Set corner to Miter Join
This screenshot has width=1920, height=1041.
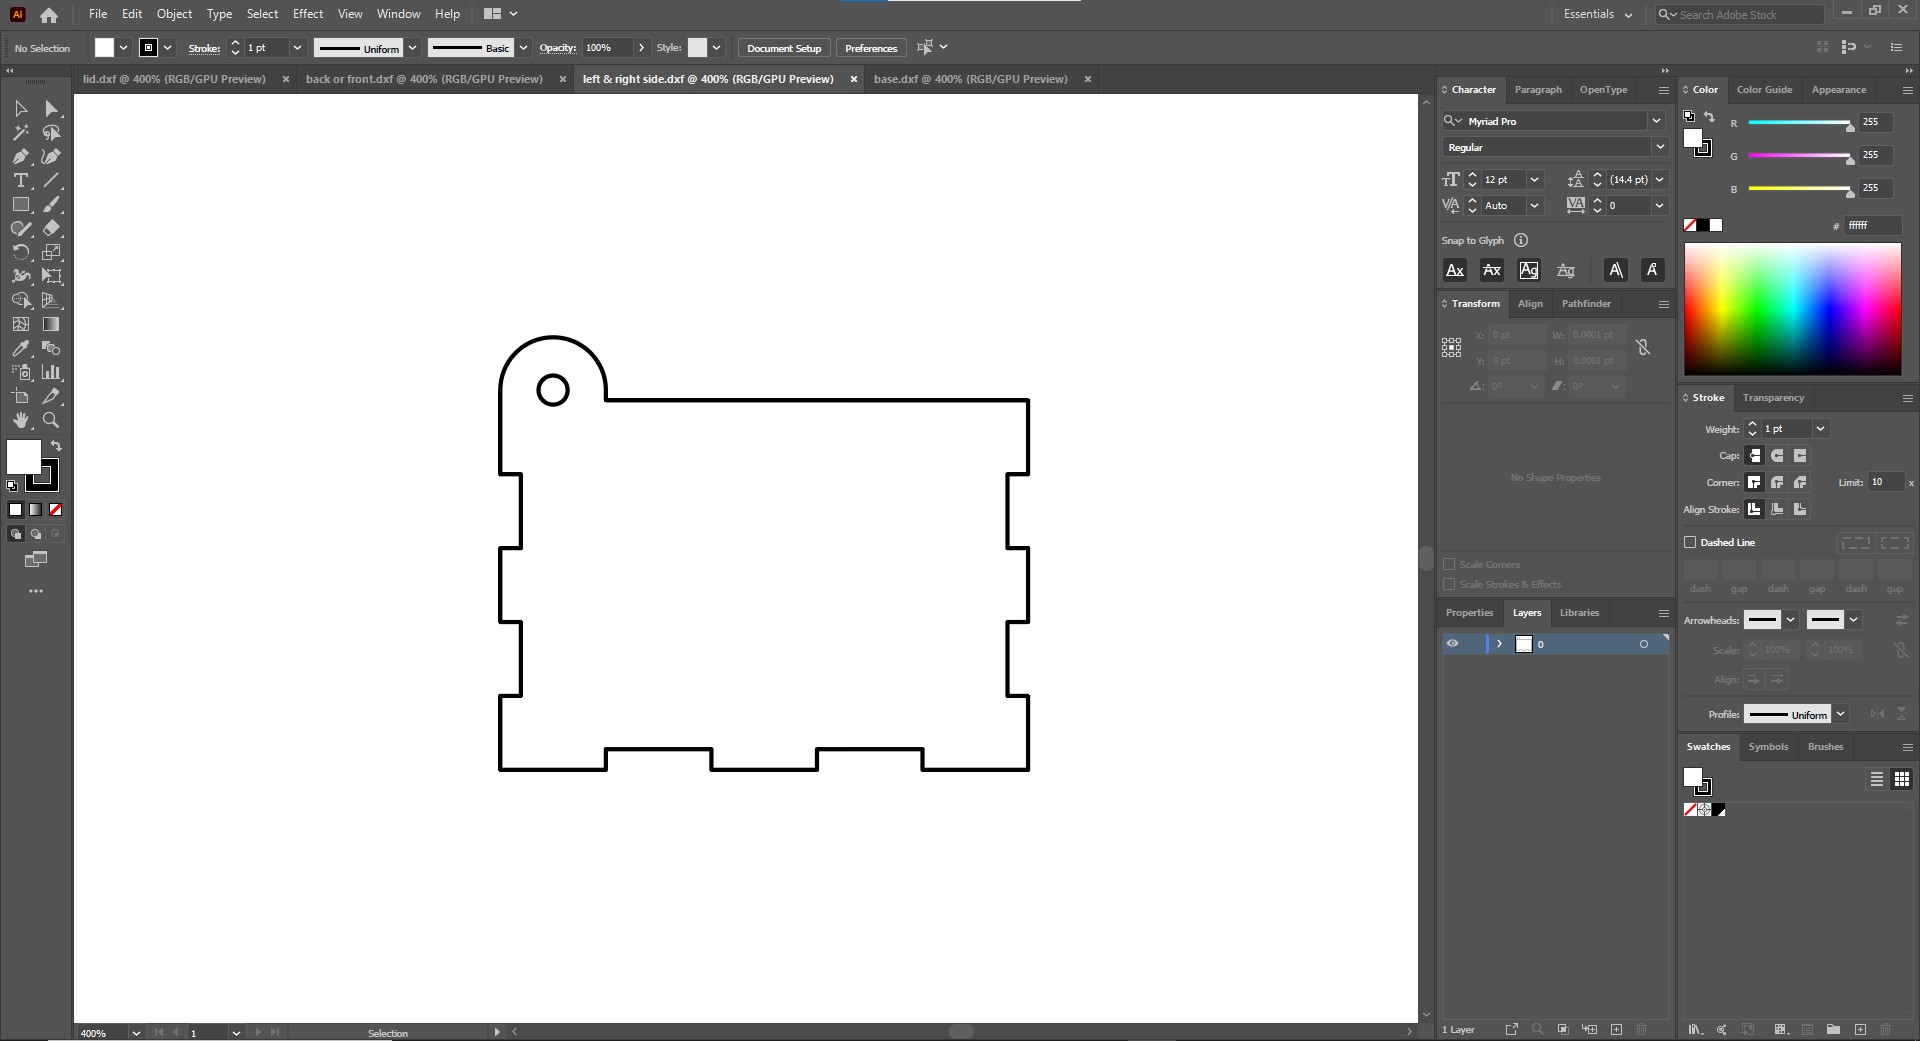click(1754, 483)
